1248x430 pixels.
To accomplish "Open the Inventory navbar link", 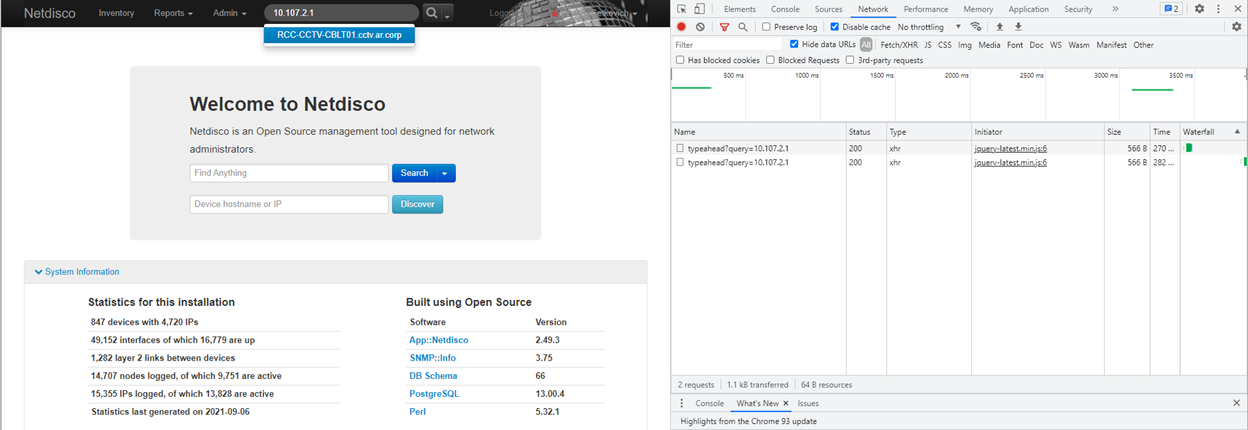I will [x=117, y=13].
